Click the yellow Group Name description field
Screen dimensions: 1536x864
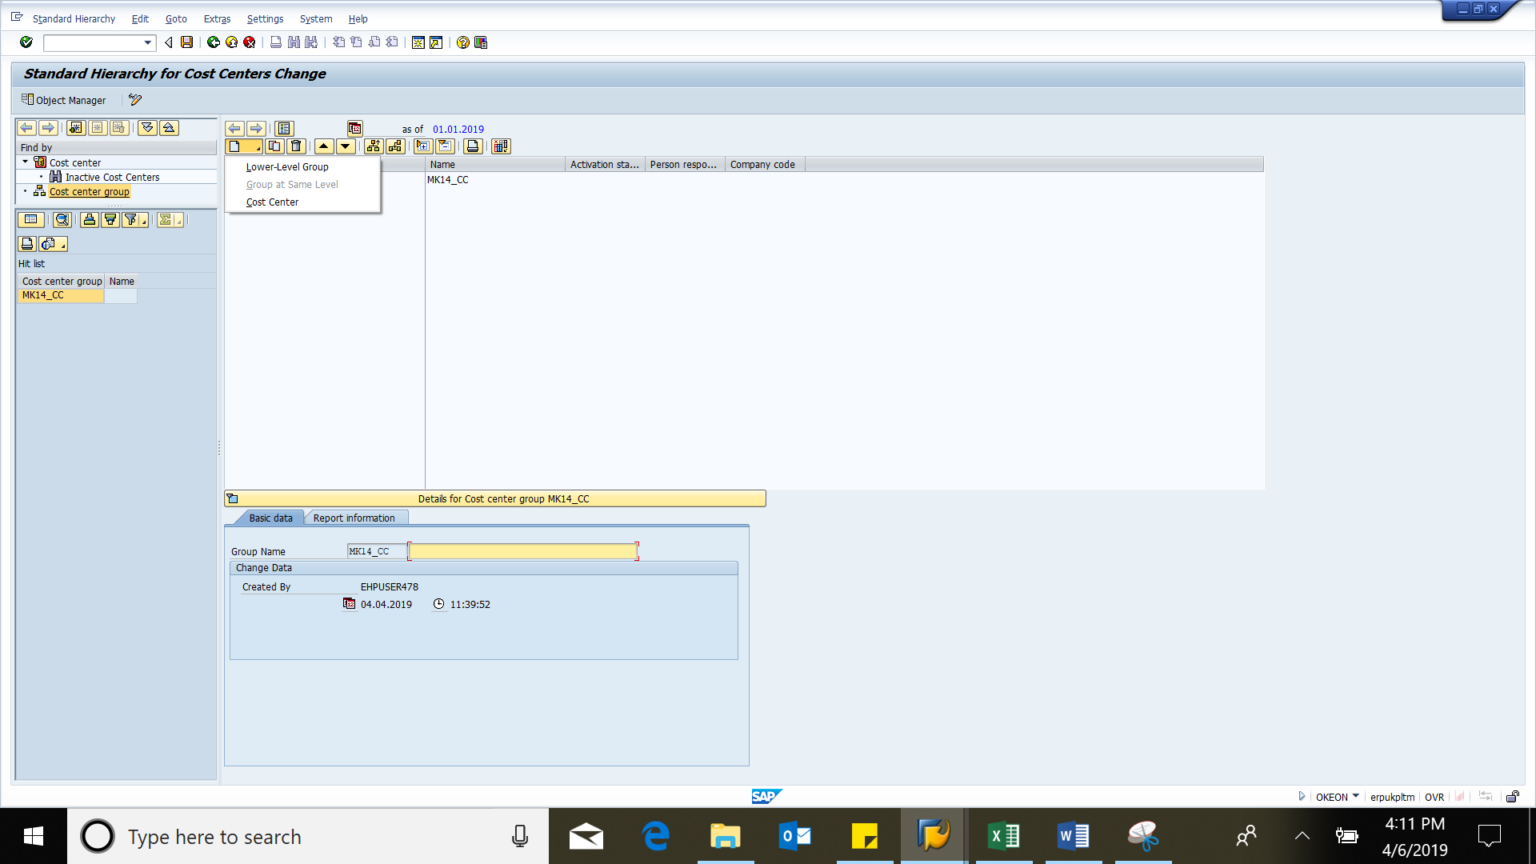point(523,550)
